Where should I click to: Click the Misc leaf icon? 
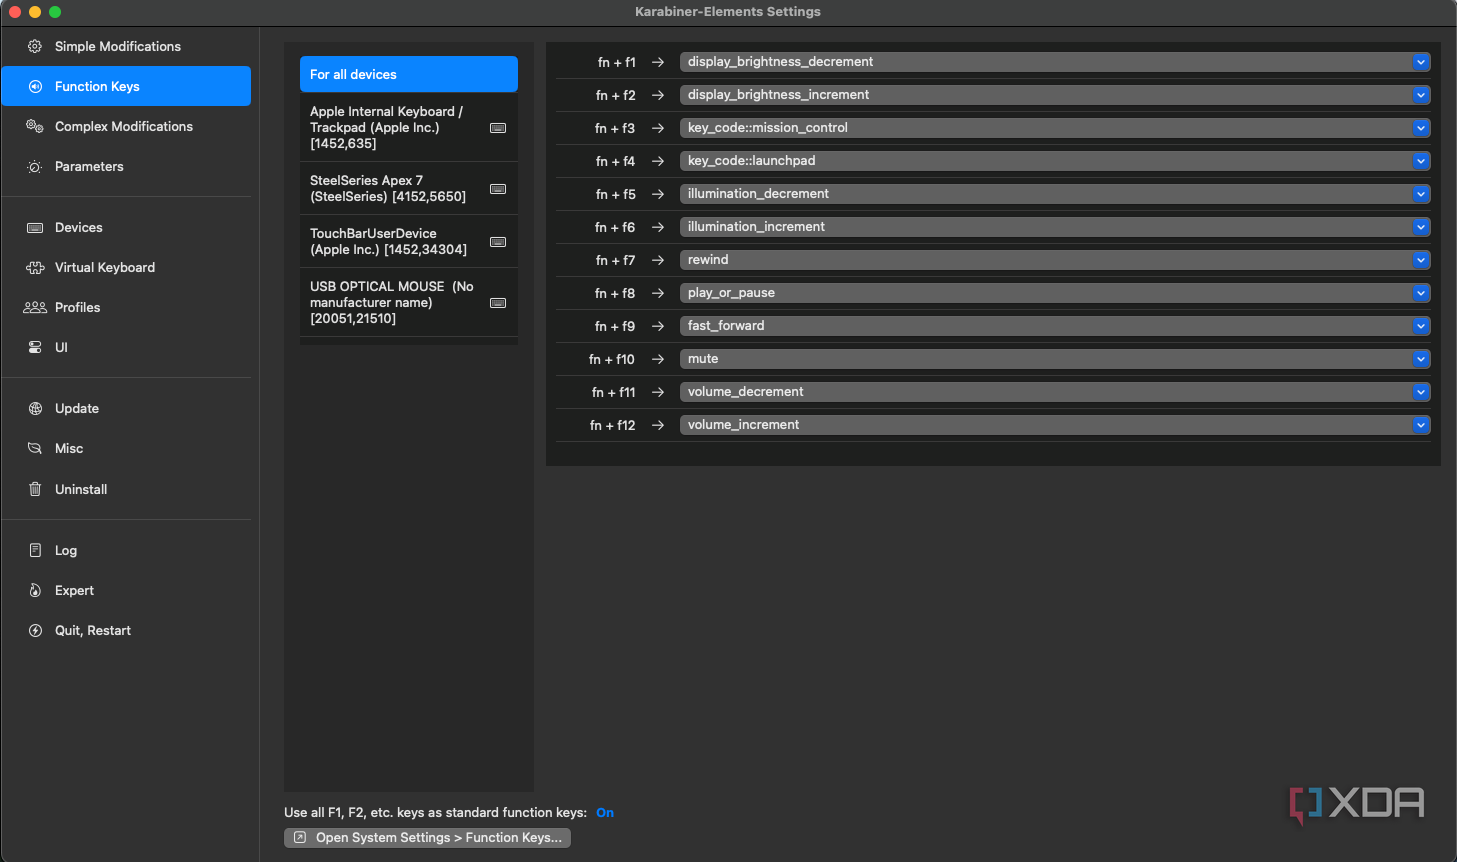(35, 449)
